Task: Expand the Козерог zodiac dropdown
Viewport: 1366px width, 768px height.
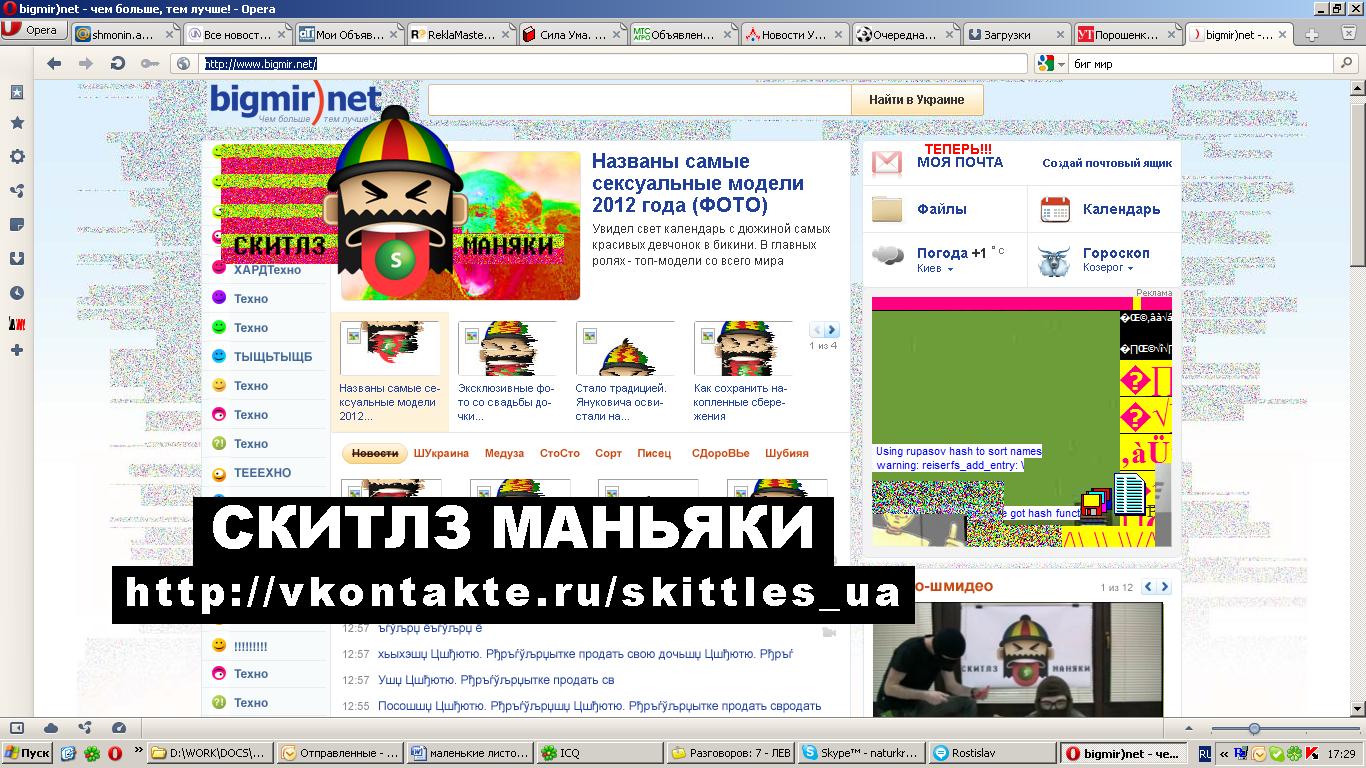Action: [x=1108, y=268]
